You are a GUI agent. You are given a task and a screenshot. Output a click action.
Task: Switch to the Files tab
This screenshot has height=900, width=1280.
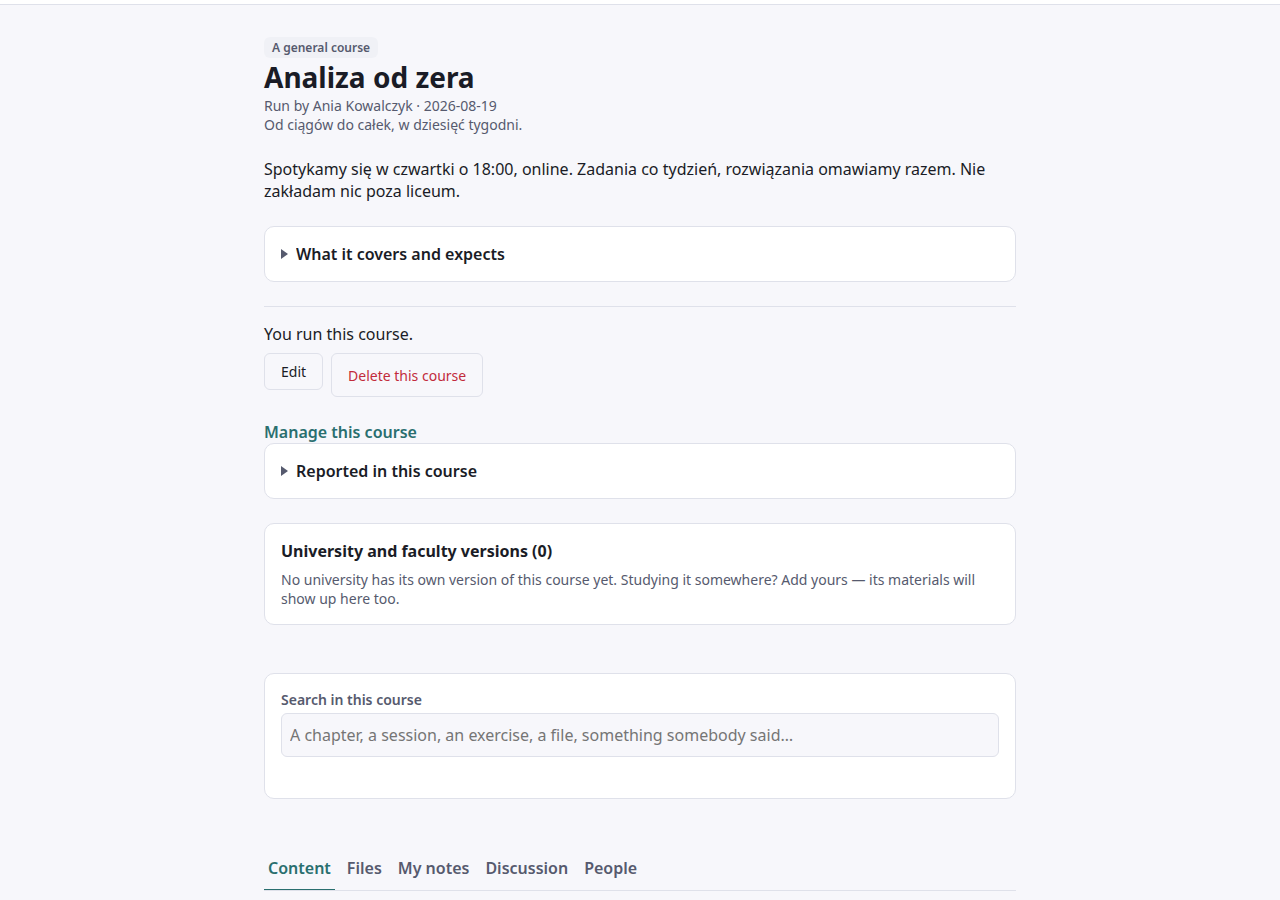point(364,868)
